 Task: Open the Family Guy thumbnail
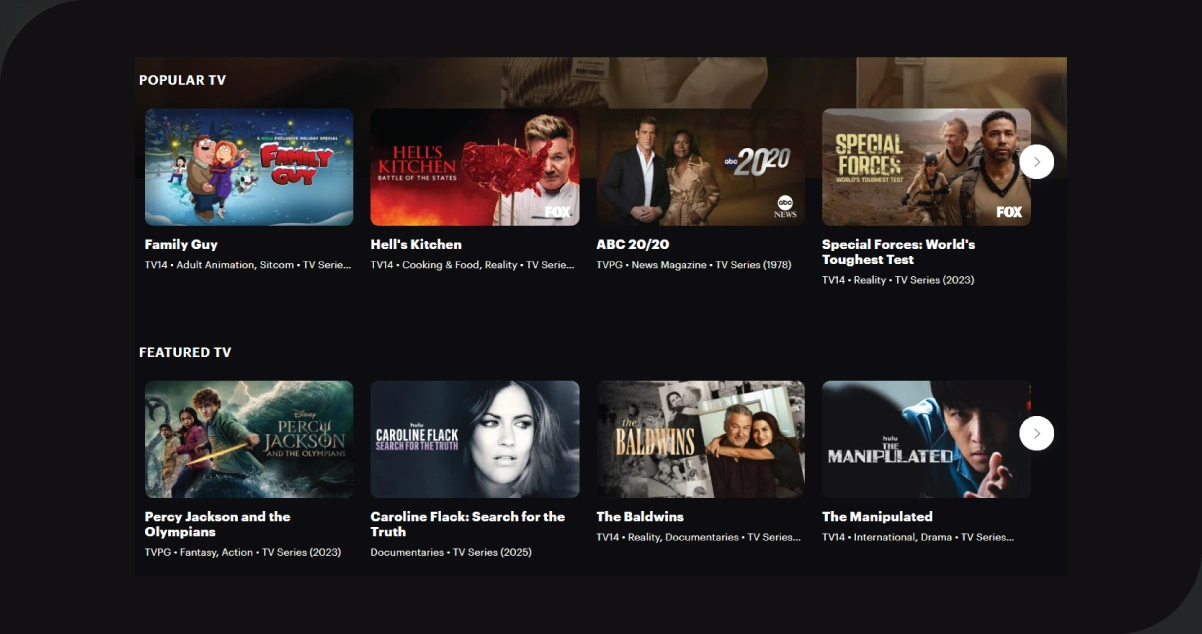pyautogui.click(x=249, y=167)
